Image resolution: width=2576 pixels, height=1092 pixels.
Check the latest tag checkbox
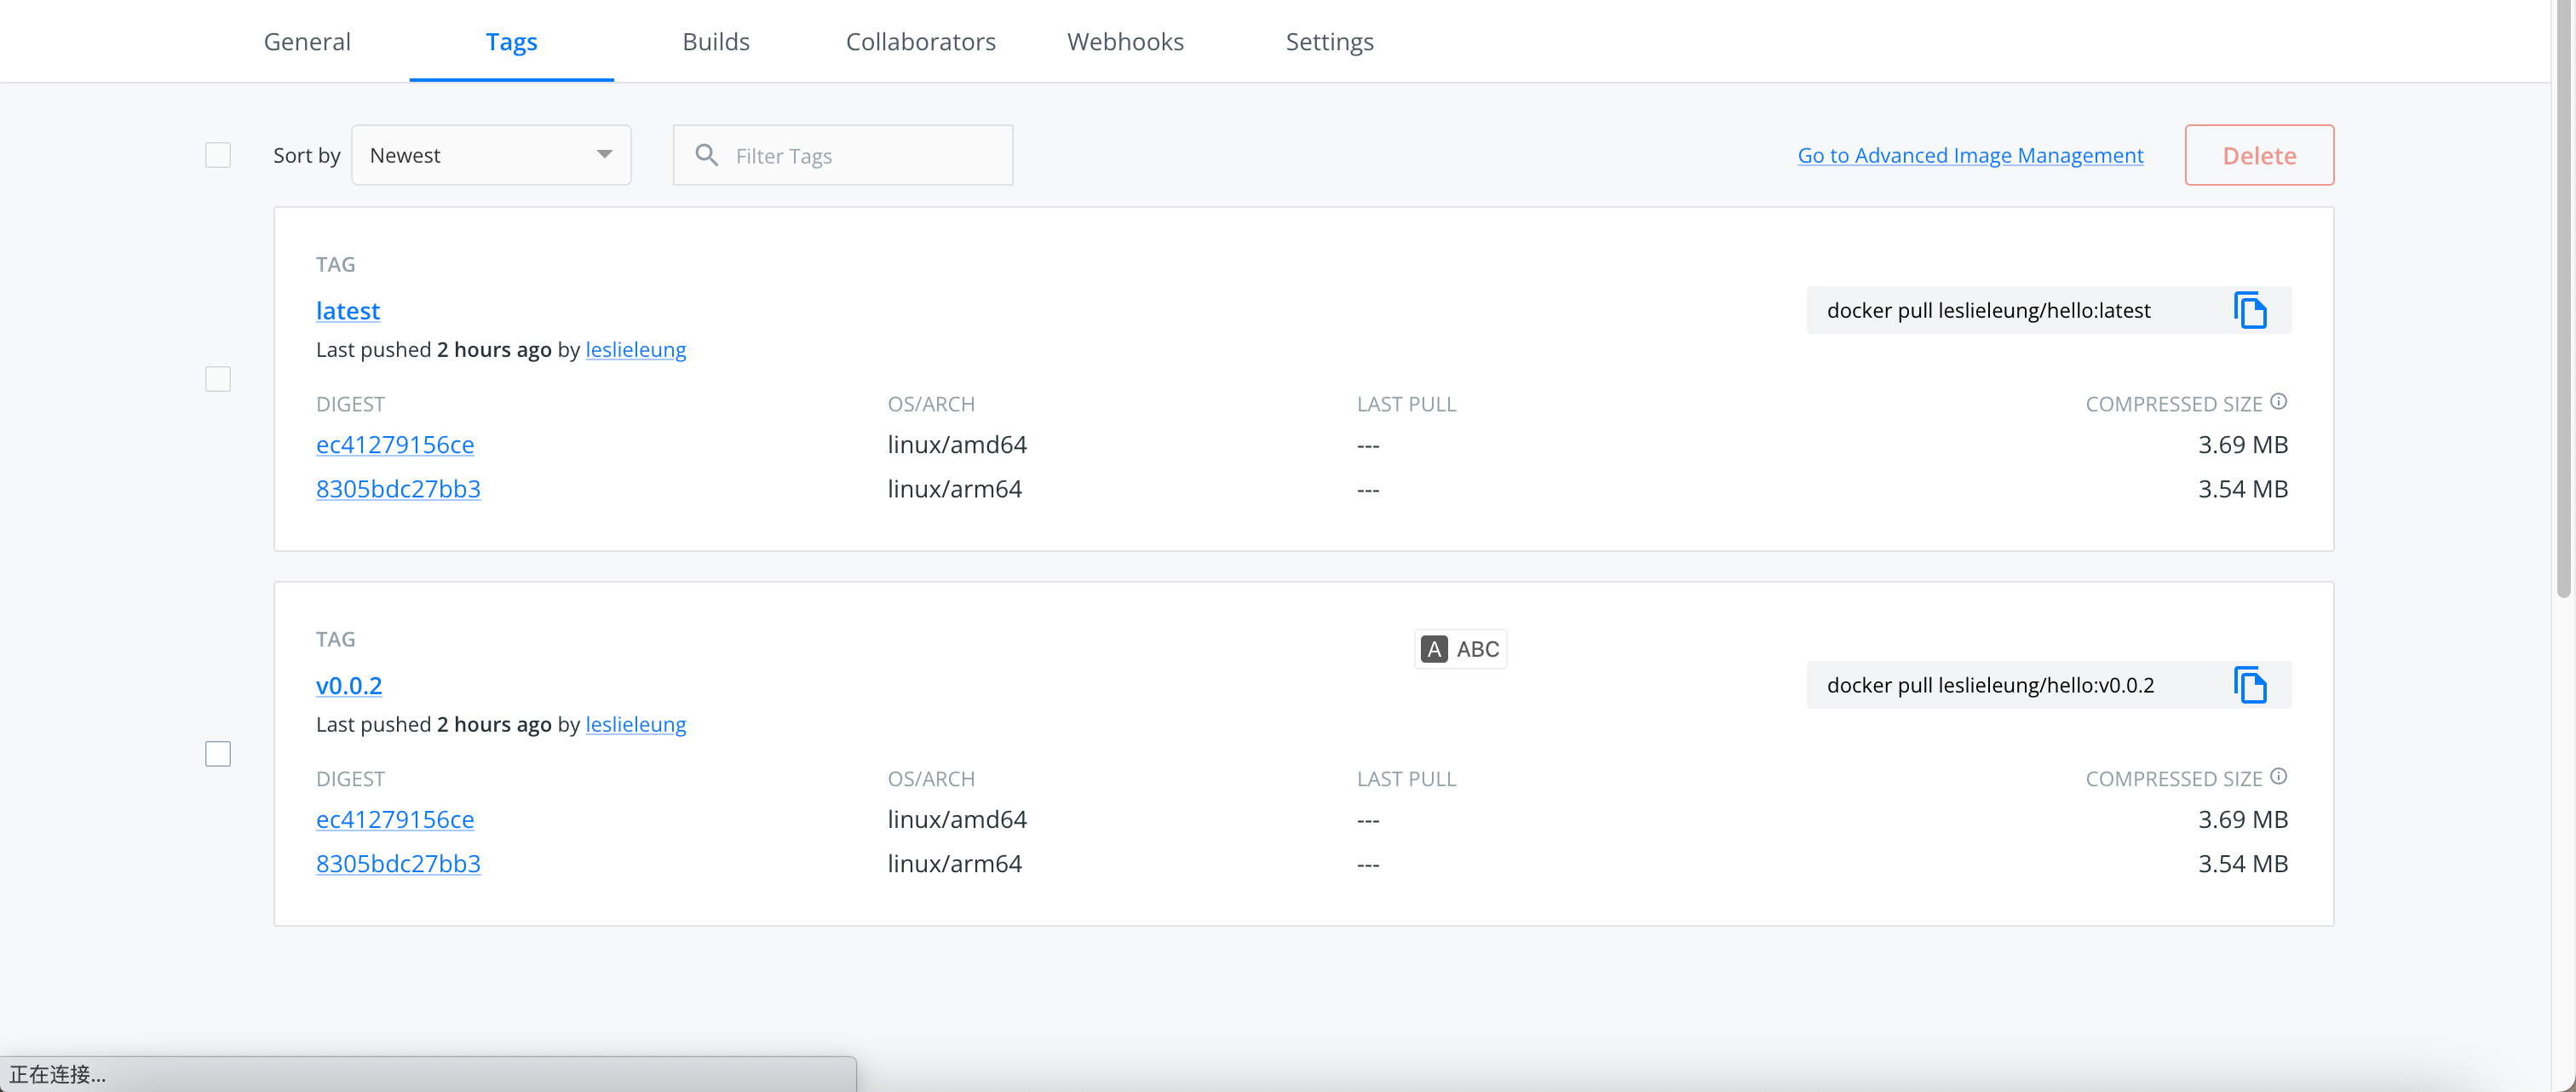pyautogui.click(x=218, y=379)
